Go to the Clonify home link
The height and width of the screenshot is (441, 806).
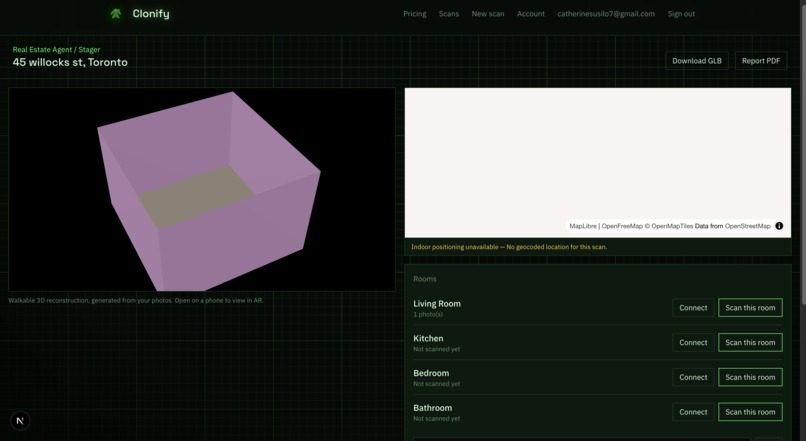139,14
